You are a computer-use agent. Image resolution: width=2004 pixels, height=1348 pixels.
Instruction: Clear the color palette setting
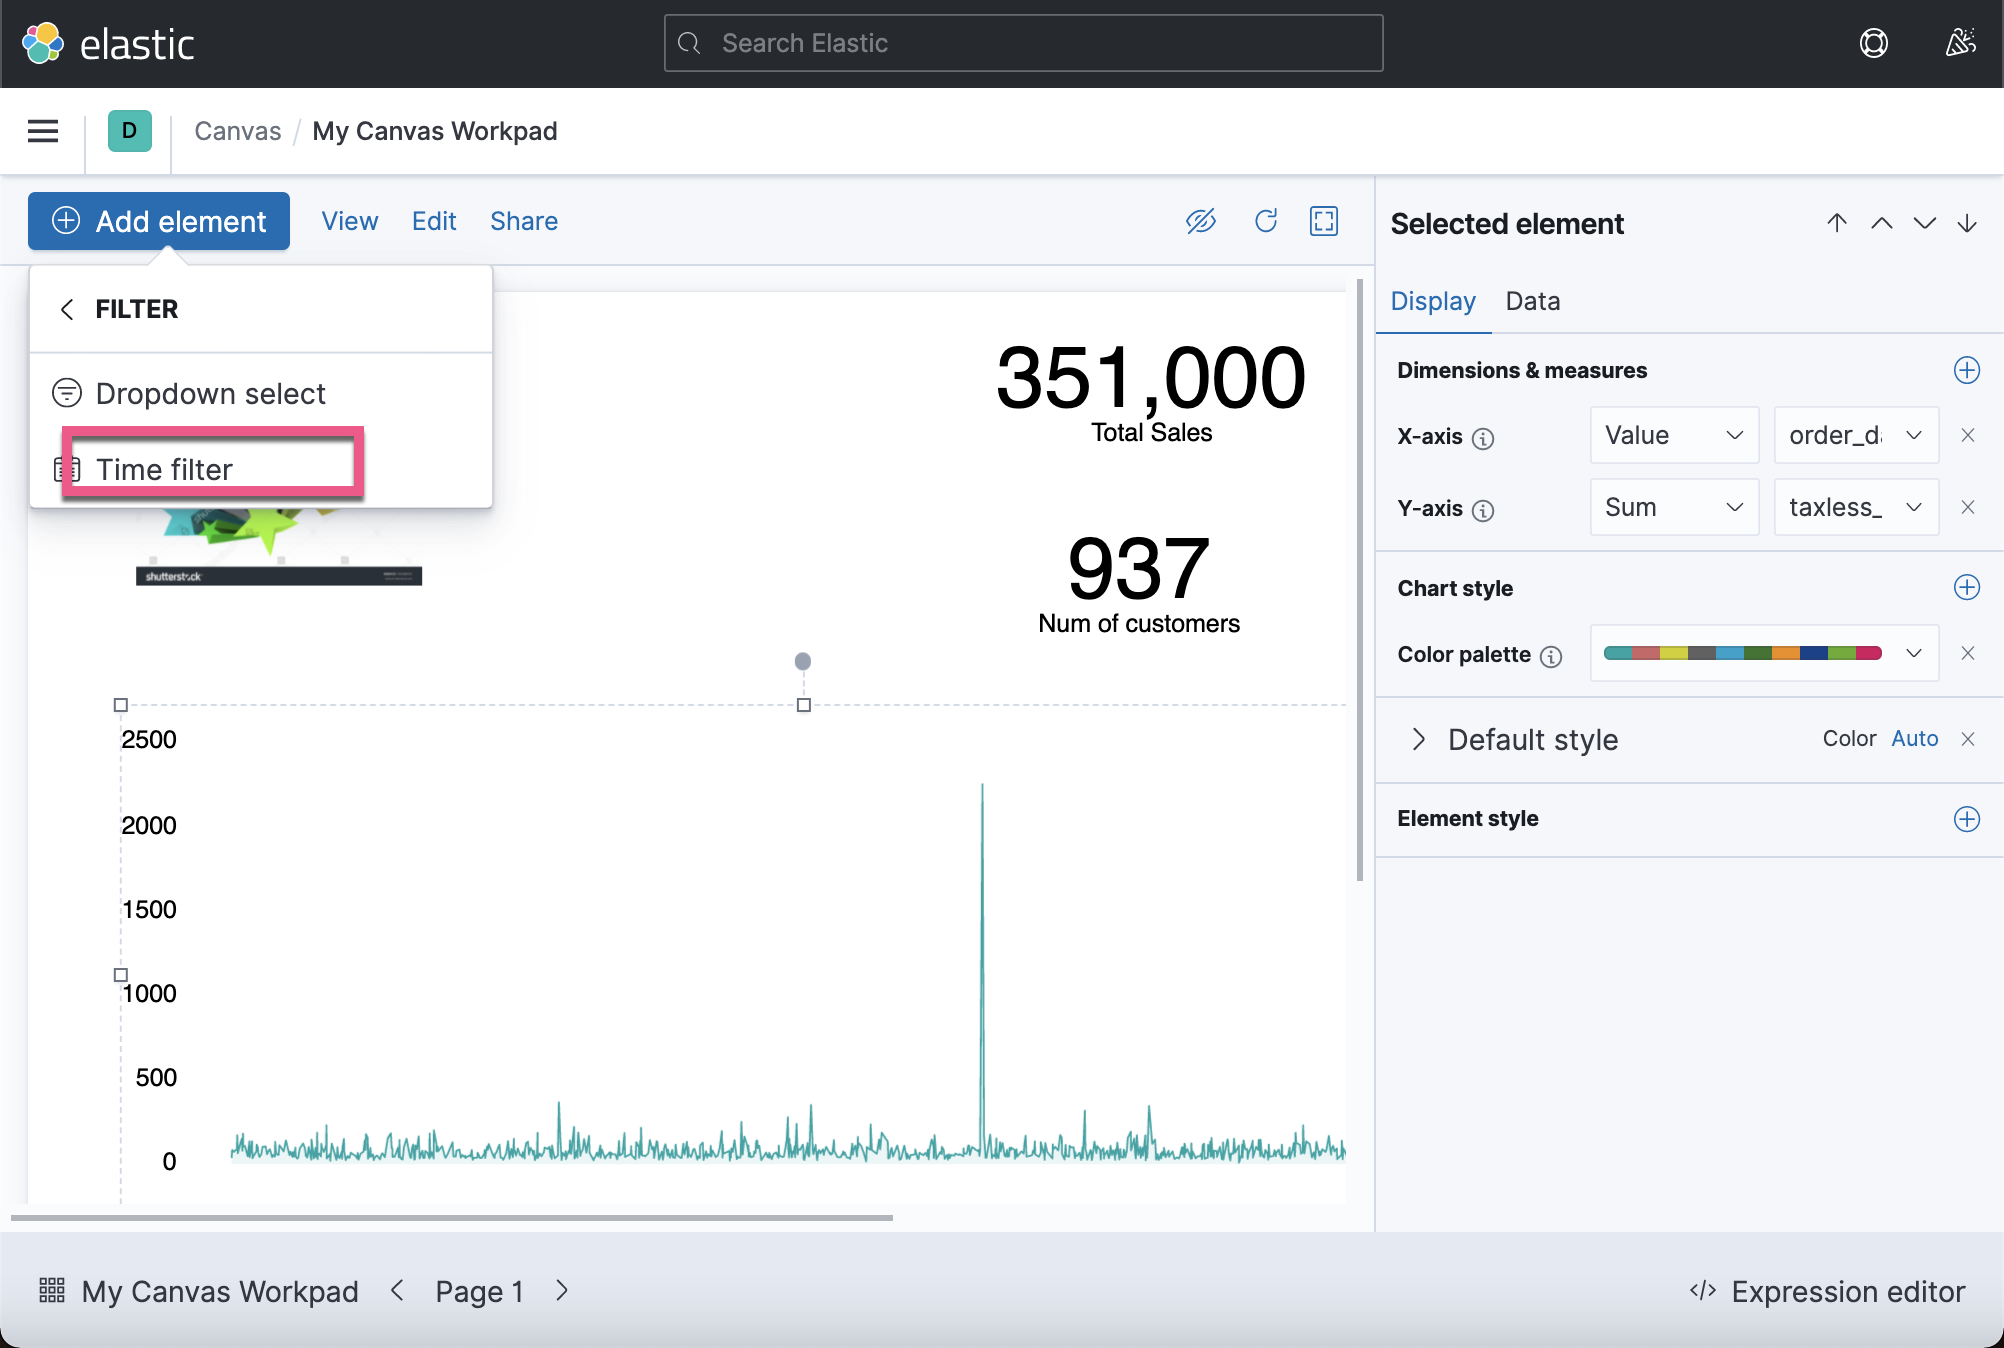tap(1968, 653)
